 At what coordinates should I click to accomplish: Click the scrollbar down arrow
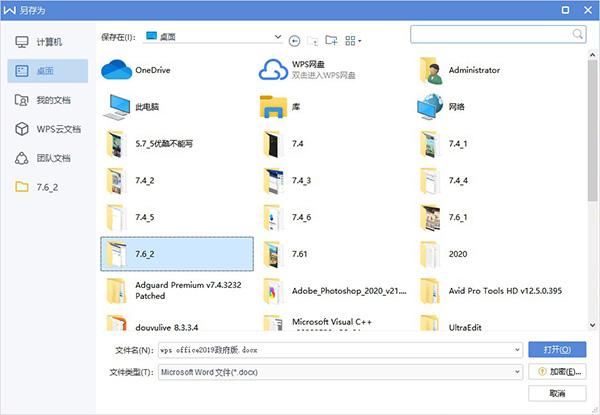click(592, 325)
